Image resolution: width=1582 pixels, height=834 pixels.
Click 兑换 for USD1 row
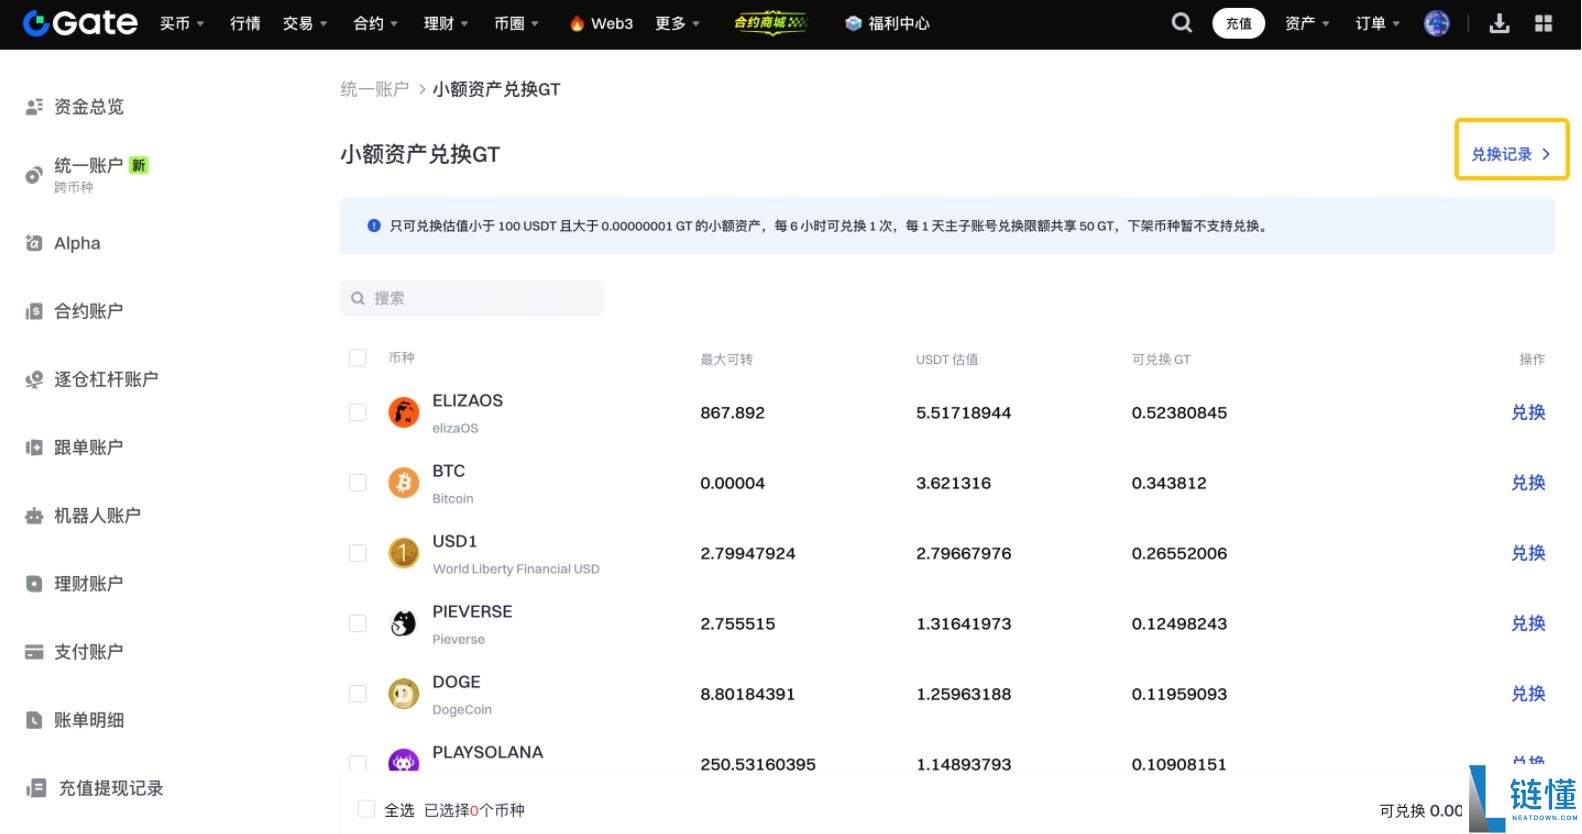coord(1528,553)
